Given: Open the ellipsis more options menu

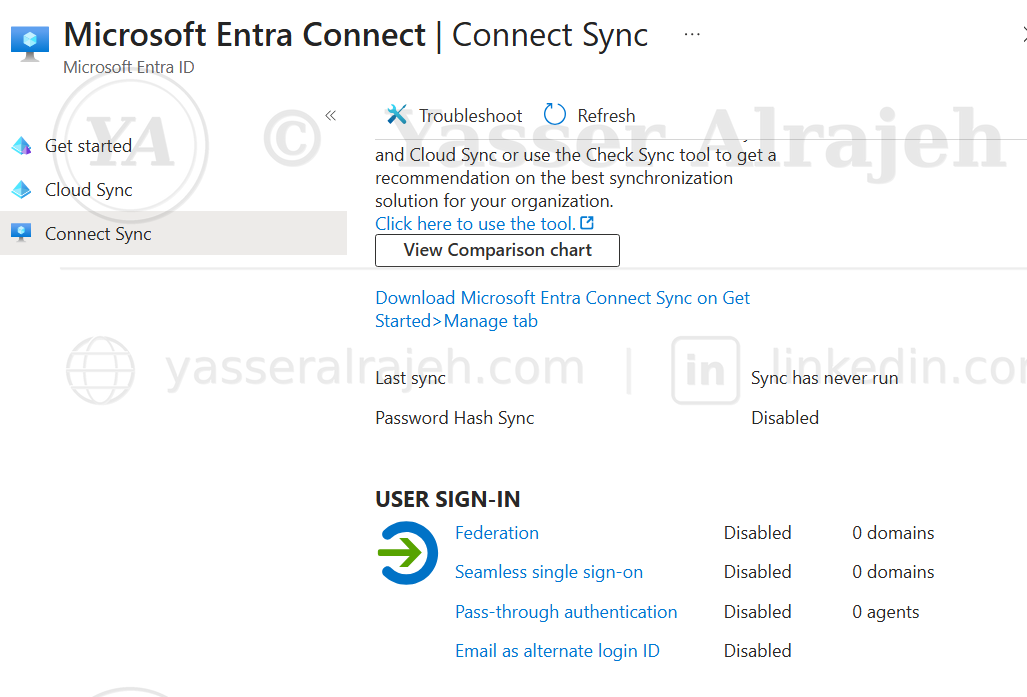Looking at the screenshot, I should coord(692,34).
